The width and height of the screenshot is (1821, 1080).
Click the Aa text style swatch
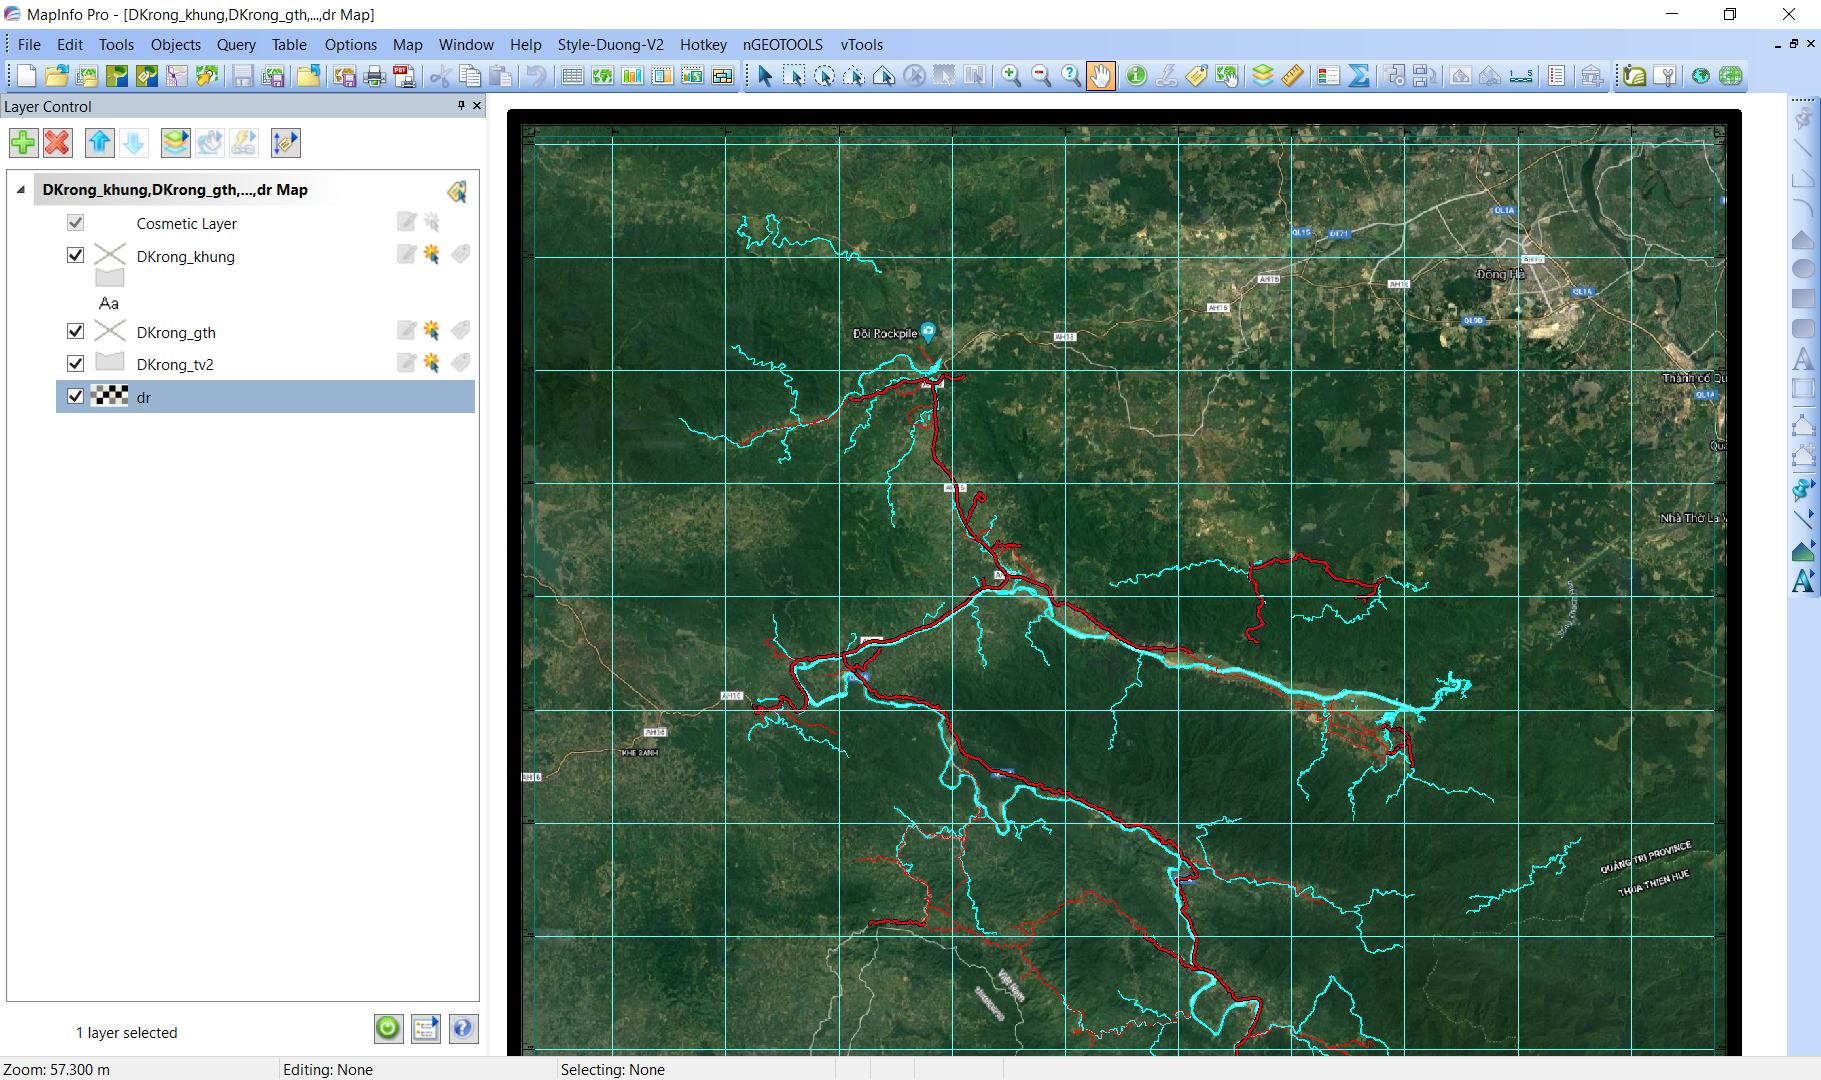point(109,303)
